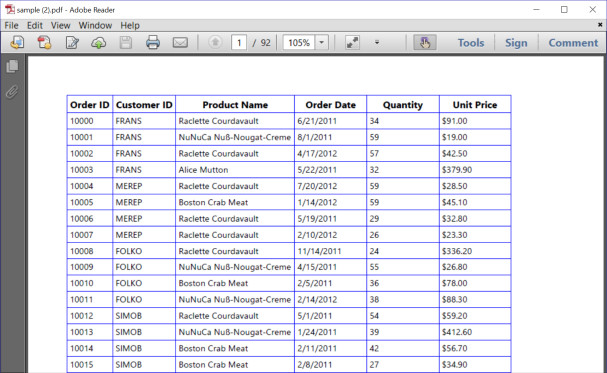Click the previous page up arrow
The width and height of the screenshot is (607, 373).
coord(215,42)
